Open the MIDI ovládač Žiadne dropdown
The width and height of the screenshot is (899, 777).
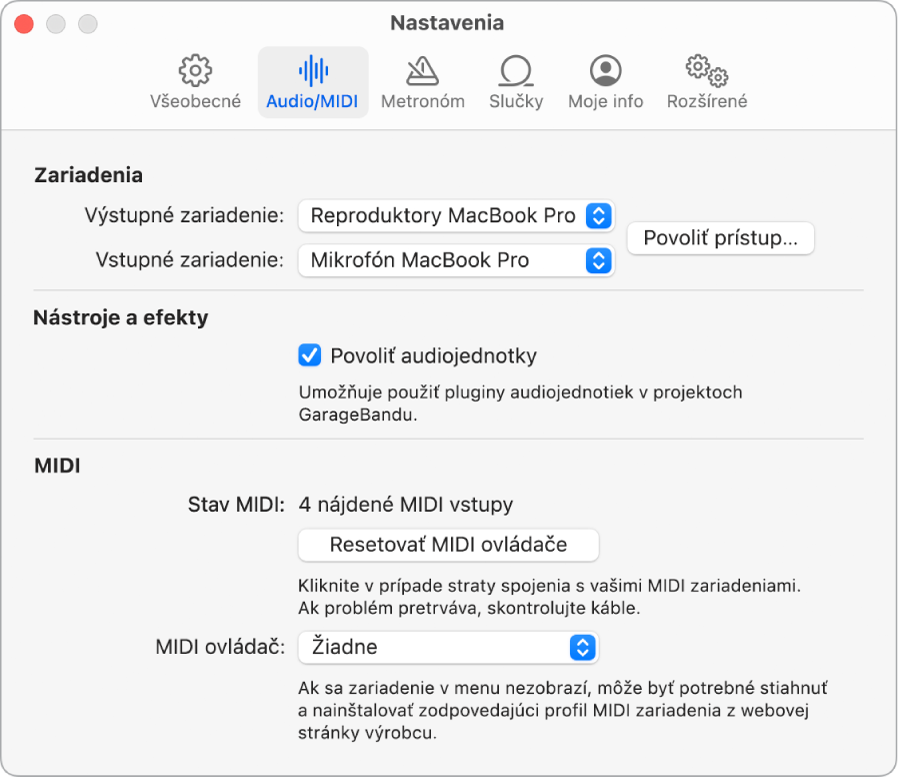coord(448,647)
